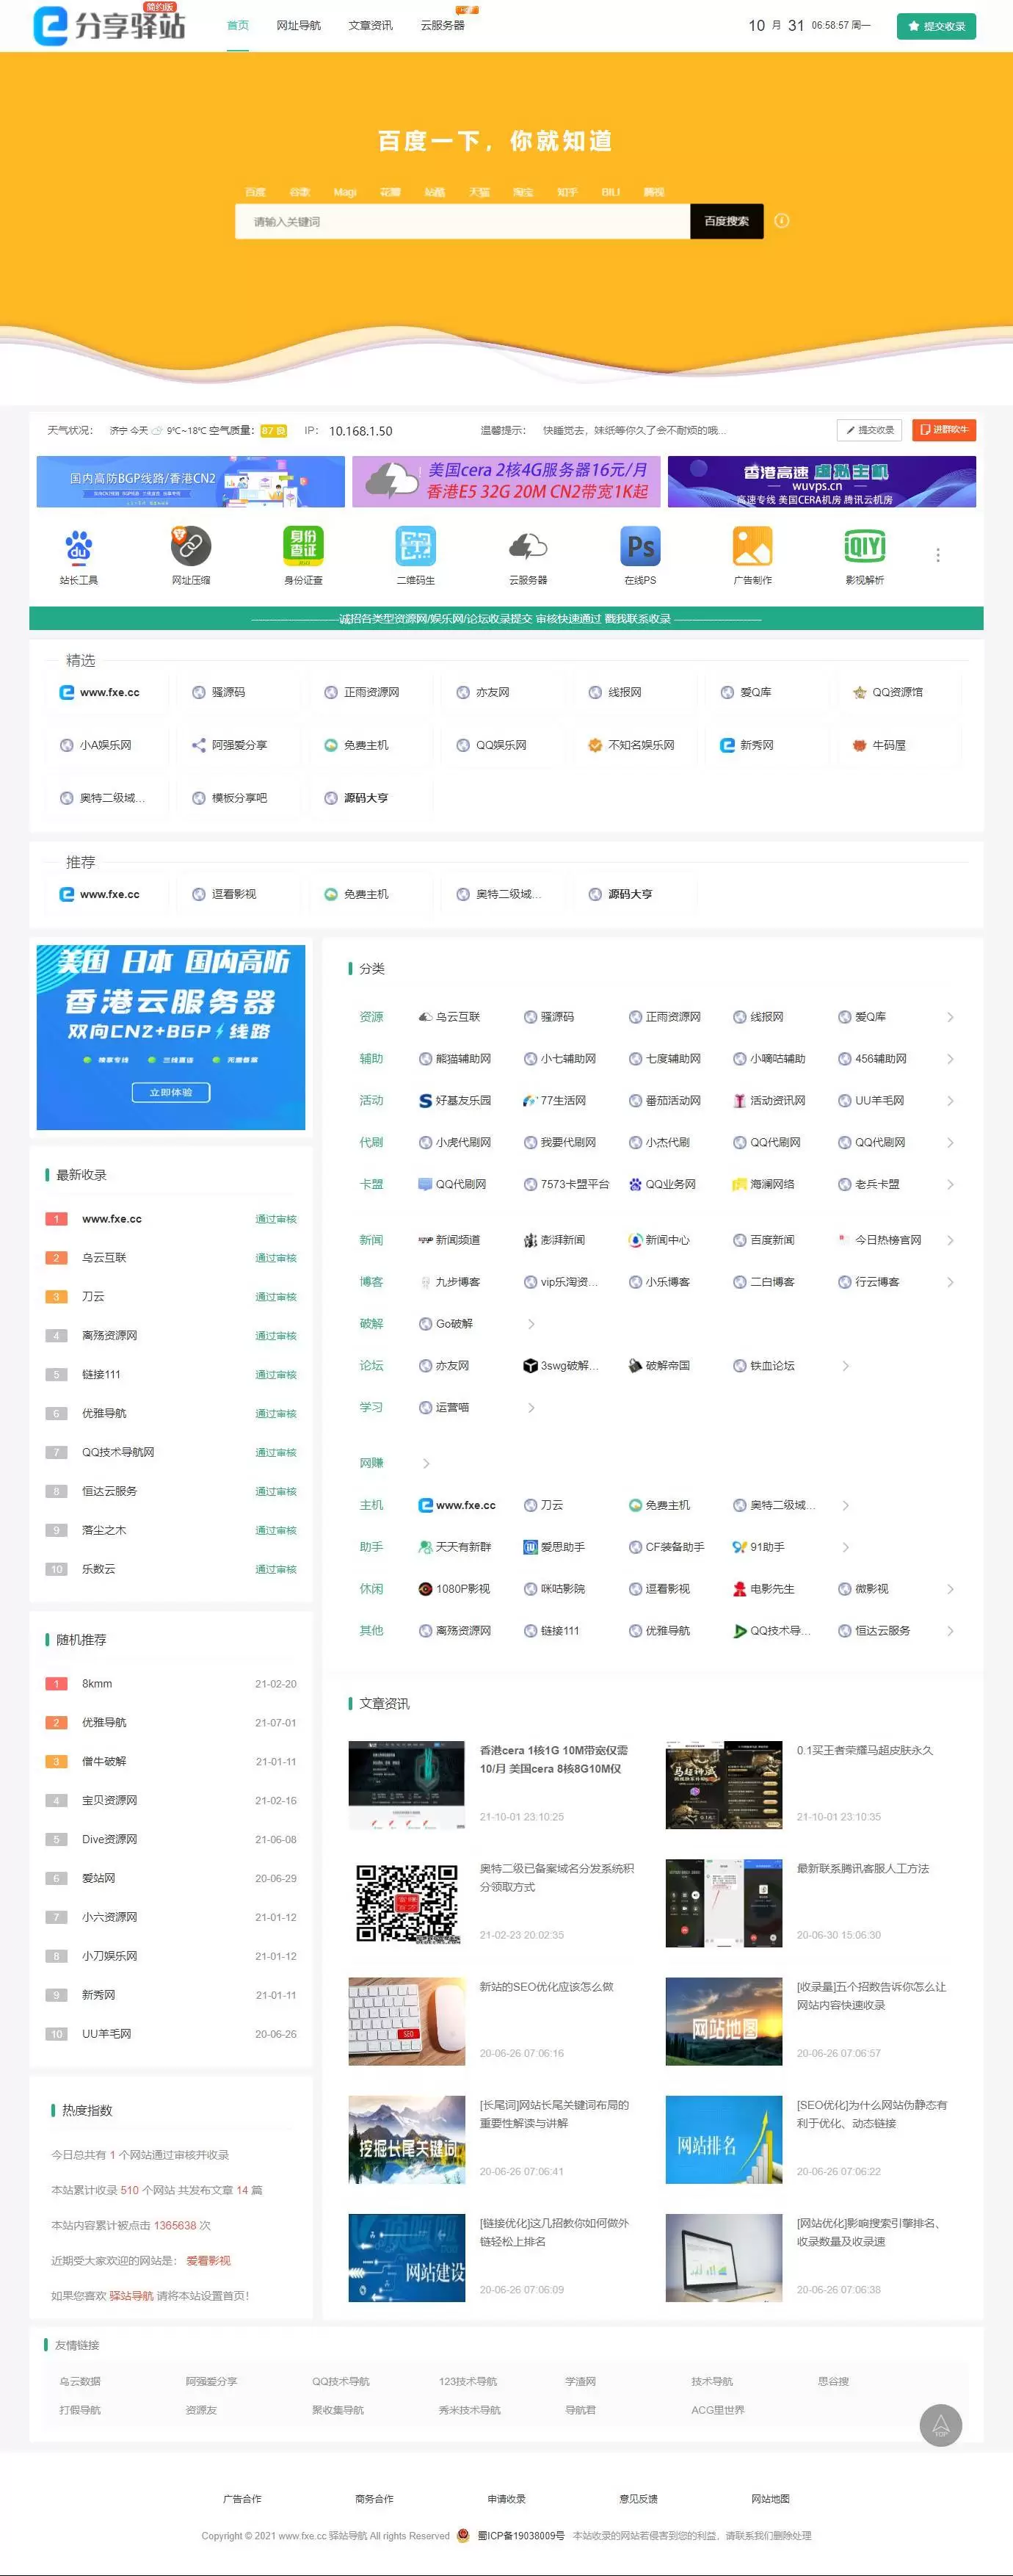This screenshot has height=2576, width=1013.
Task: Select 谷歌 search engine tab
Action: coord(300,191)
